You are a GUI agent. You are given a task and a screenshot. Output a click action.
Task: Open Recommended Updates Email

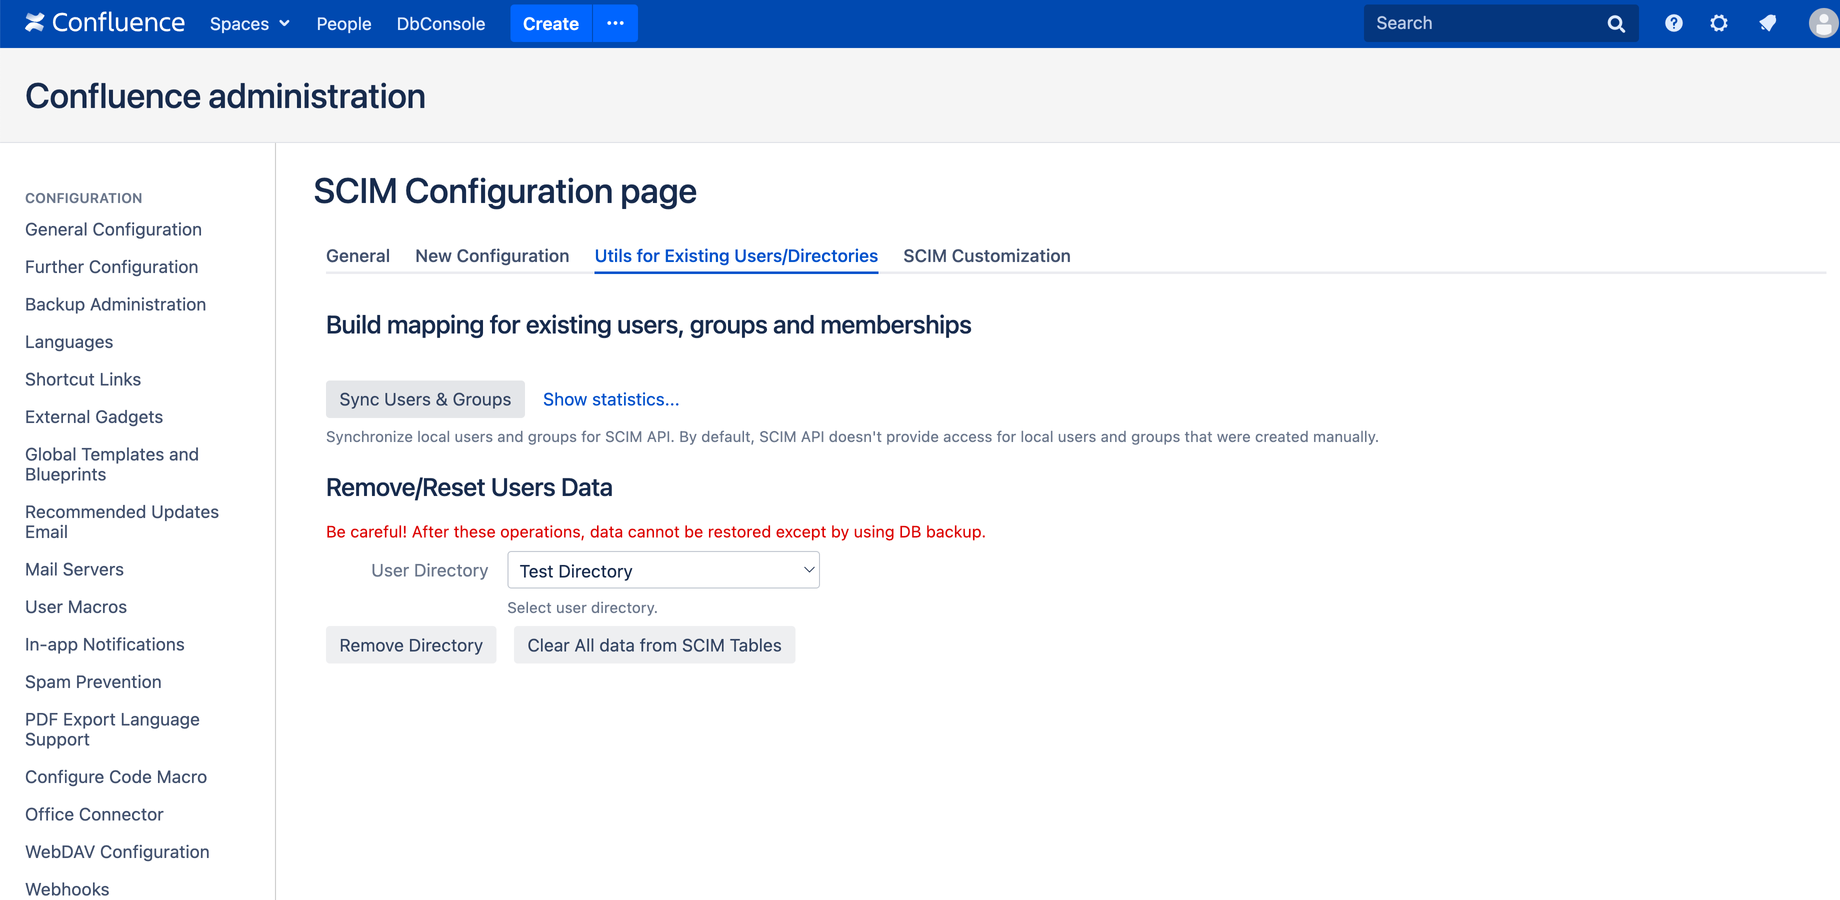tap(122, 522)
